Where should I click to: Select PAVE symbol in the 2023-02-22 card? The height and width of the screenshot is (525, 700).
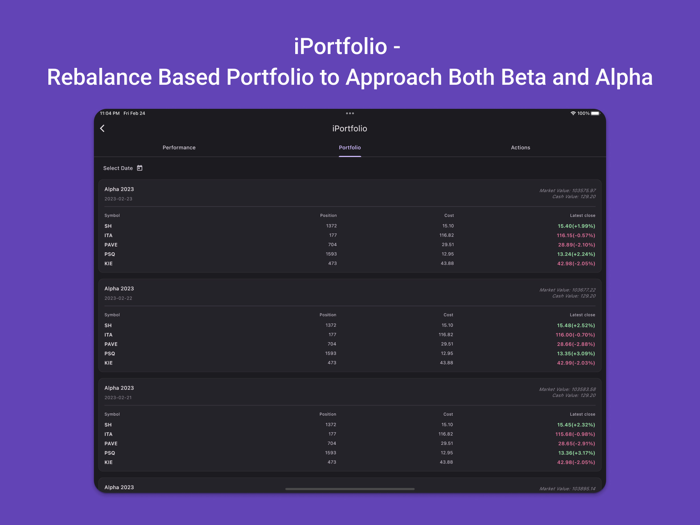111,344
